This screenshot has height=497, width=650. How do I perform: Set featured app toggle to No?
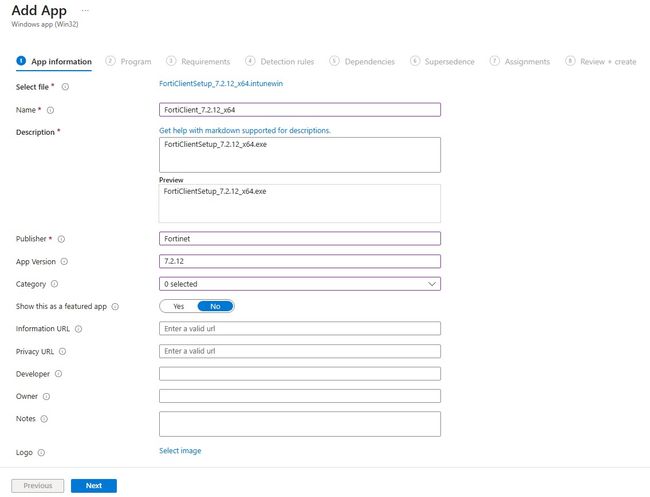pyautogui.click(x=215, y=306)
